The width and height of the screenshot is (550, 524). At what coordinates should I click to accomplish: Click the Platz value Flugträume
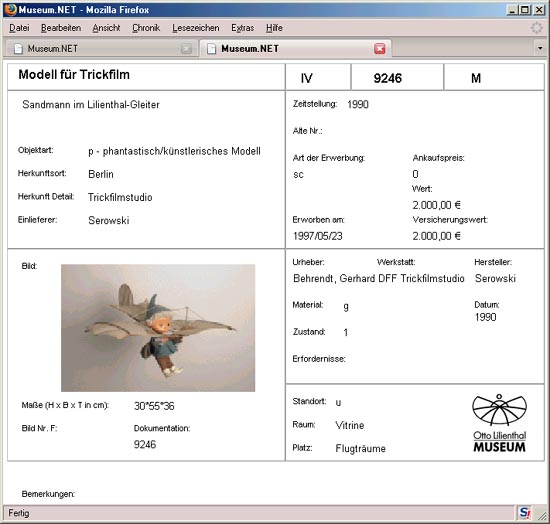[x=361, y=449]
